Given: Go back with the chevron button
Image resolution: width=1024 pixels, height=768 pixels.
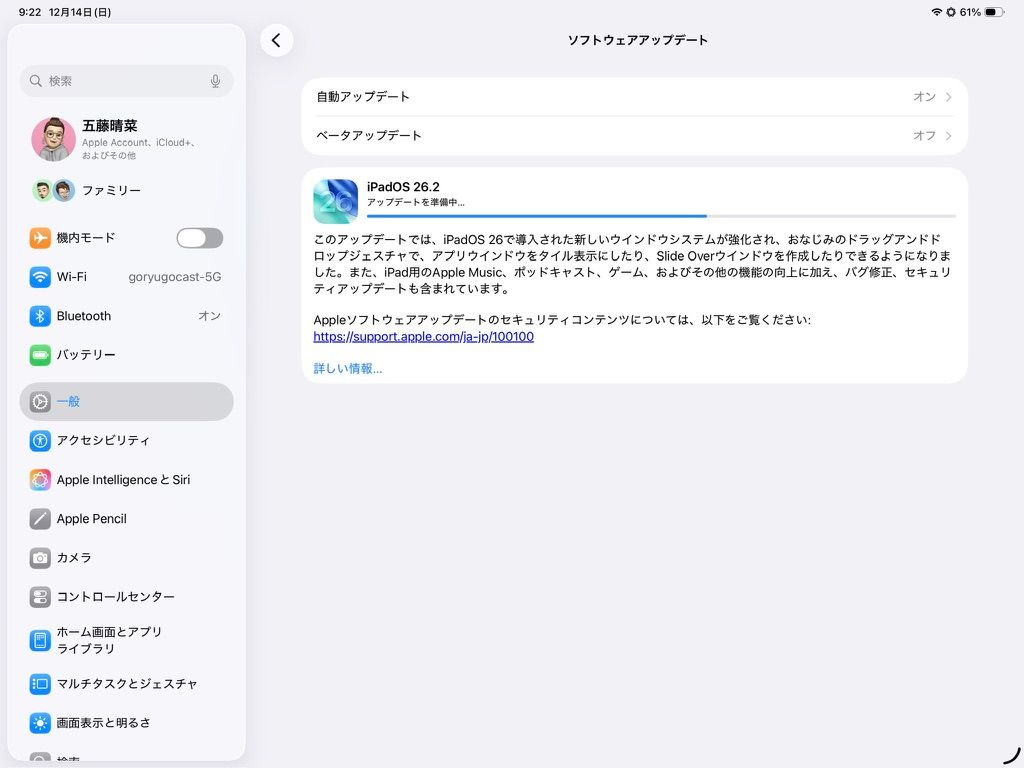Looking at the screenshot, I should tap(276, 40).
